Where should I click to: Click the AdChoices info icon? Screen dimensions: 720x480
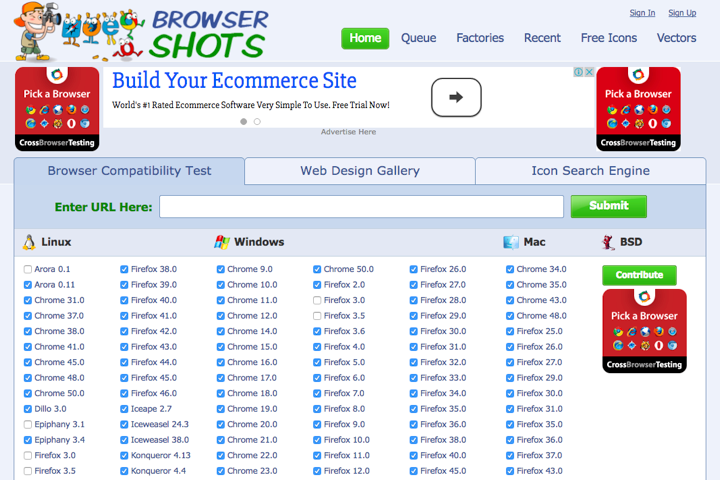(x=578, y=72)
